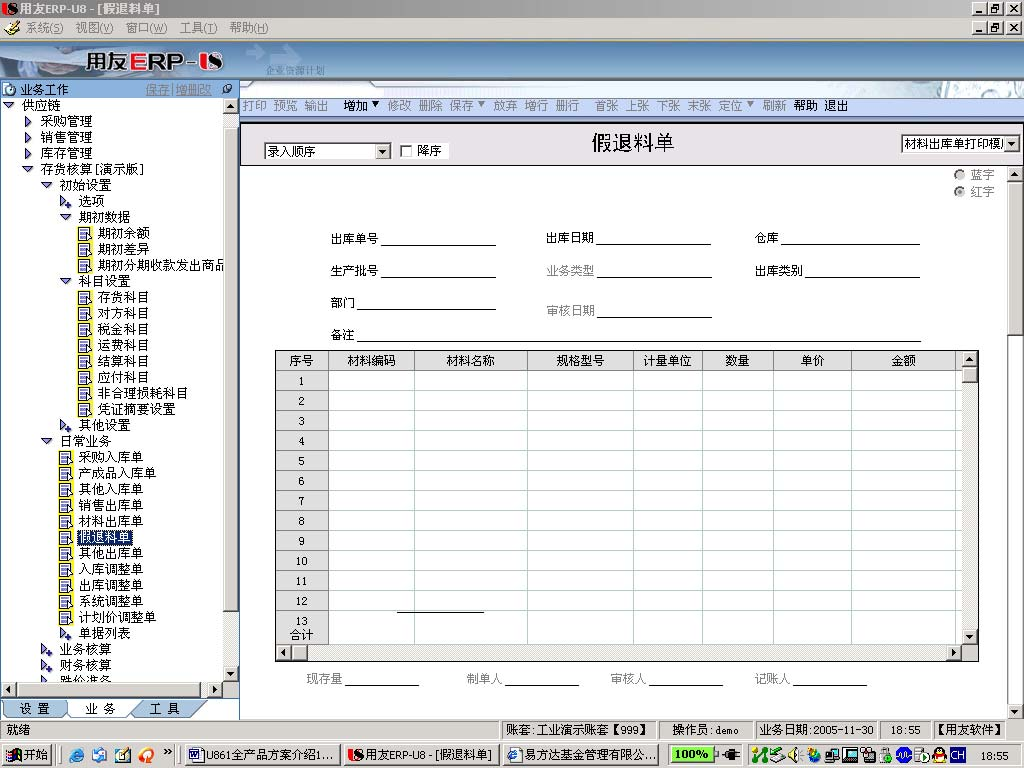This screenshot has width=1024, height=768.
Task: Click the document icon beside 产成品入库单
Action: click(x=66, y=473)
